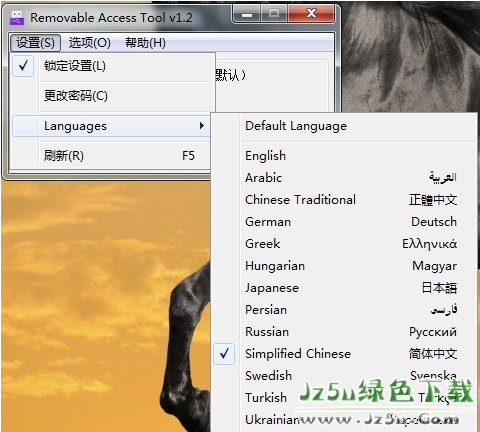
Task: Click the disabled maximize window button
Action: click(x=274, y=14)
